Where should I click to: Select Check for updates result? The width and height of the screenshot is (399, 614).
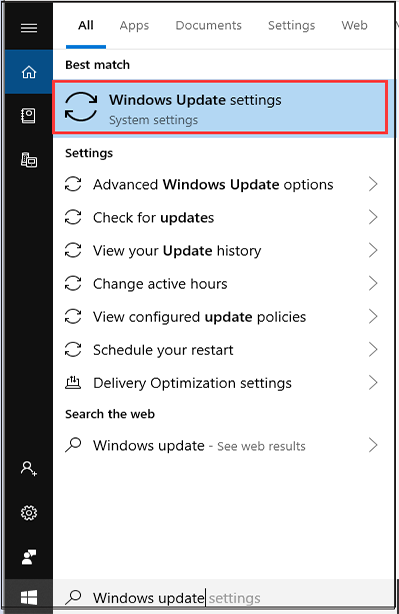[223, 217]
